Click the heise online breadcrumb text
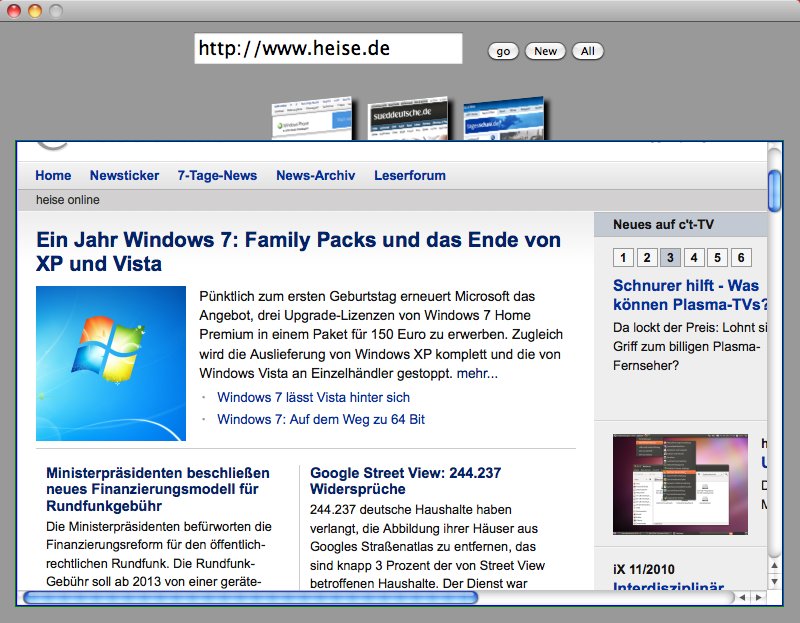 click(68, 200)
